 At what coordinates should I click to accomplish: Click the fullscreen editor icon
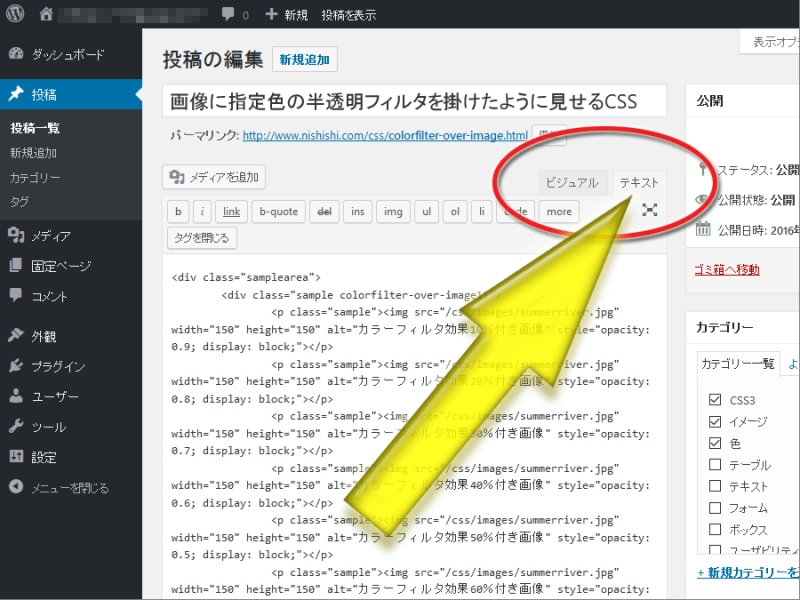tap(650, 209)
